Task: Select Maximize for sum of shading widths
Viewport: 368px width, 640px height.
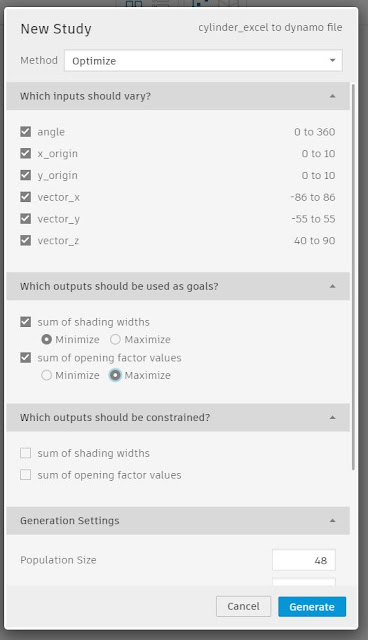Action: [115, 340]
